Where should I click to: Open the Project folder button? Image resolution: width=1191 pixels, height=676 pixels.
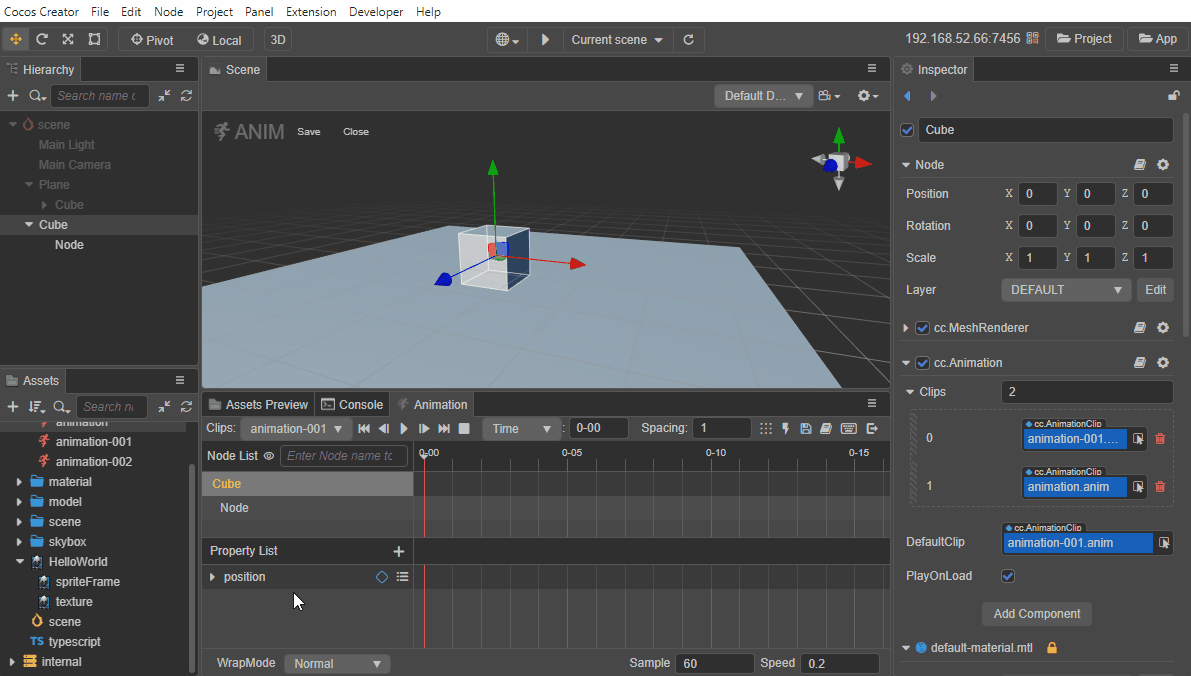(1084, 39)
